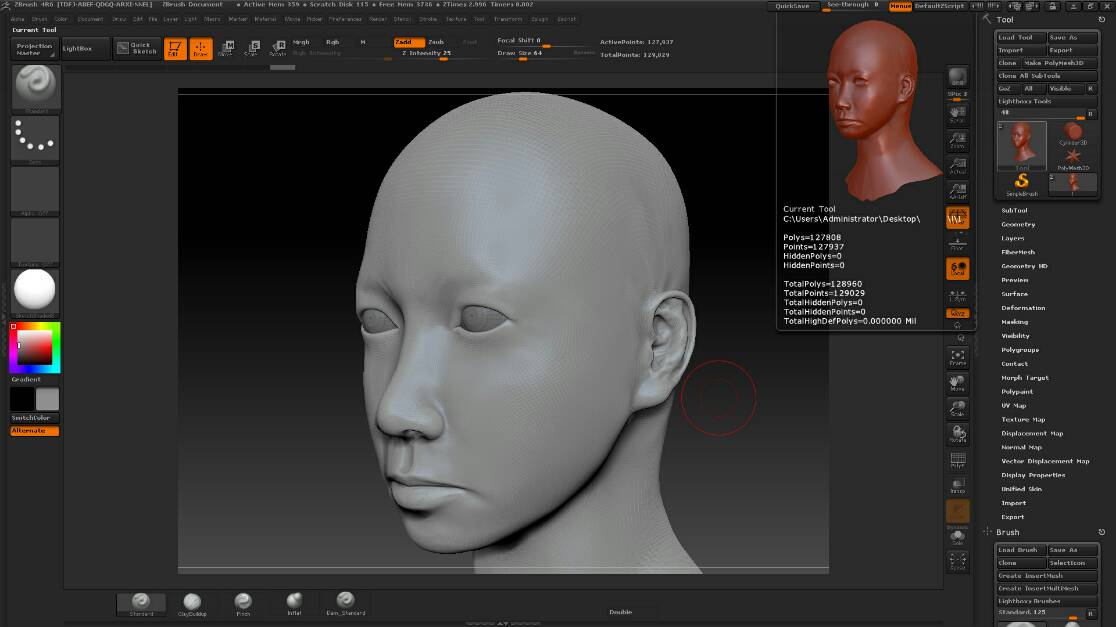The width and height of the screenshot is (1116, 627).
Task: Expand the Geometry section
Action: (1018, 224)
